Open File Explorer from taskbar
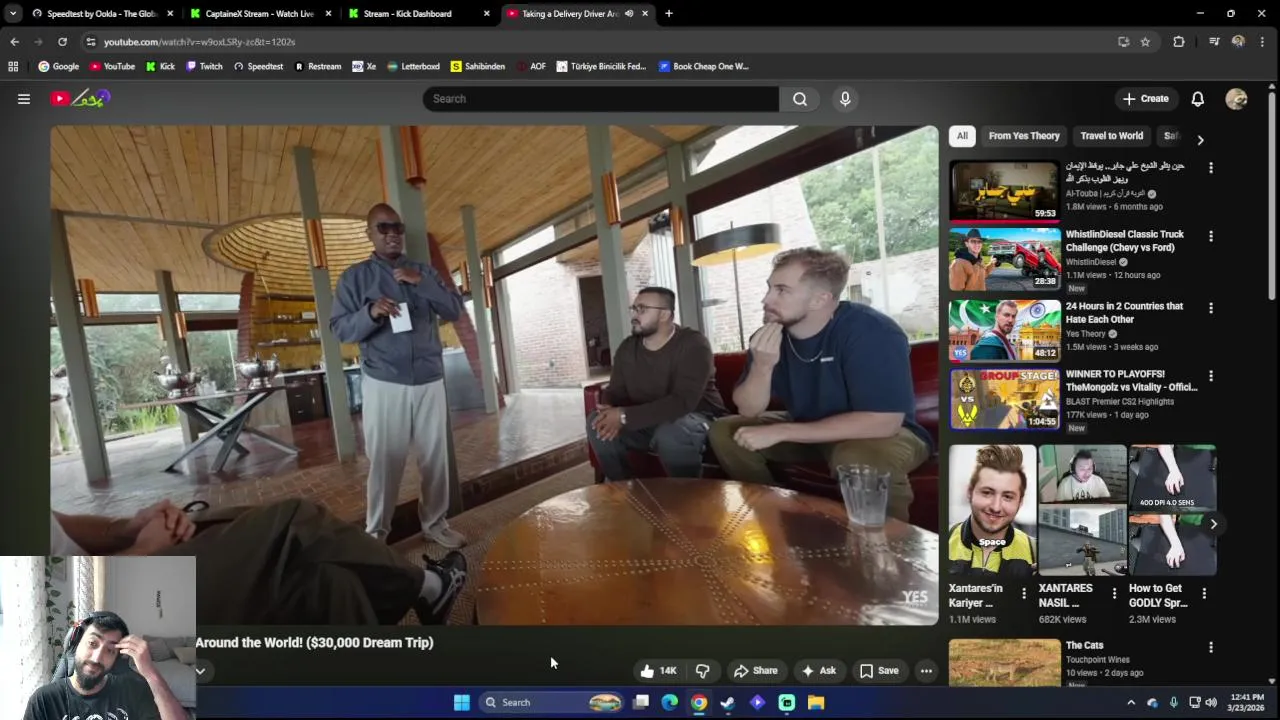Viewport: 1280px width, 720px height. (x=816, y=702)
